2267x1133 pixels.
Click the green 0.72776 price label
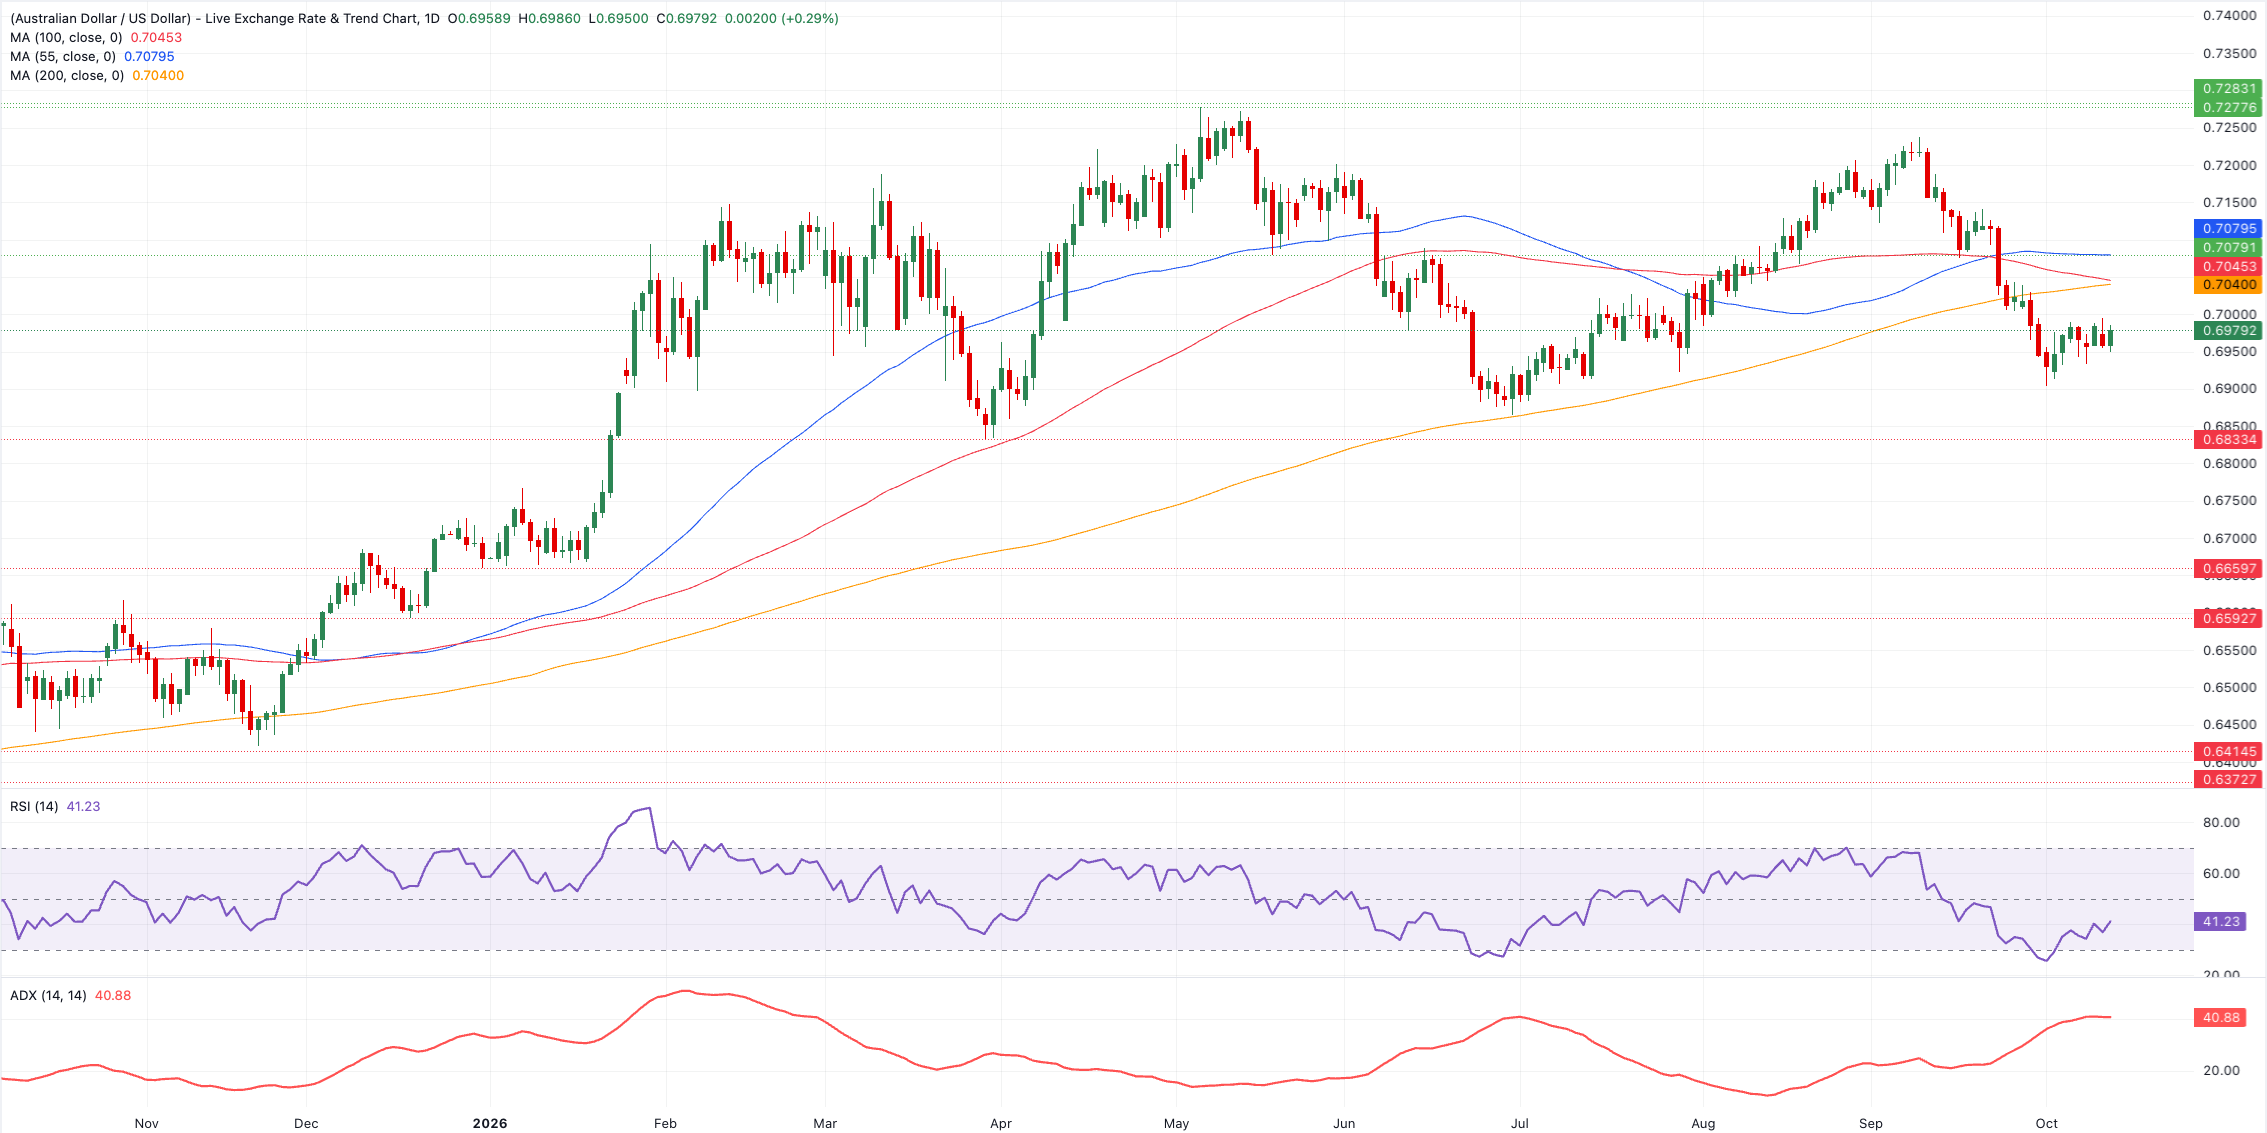click(2229, 108)
